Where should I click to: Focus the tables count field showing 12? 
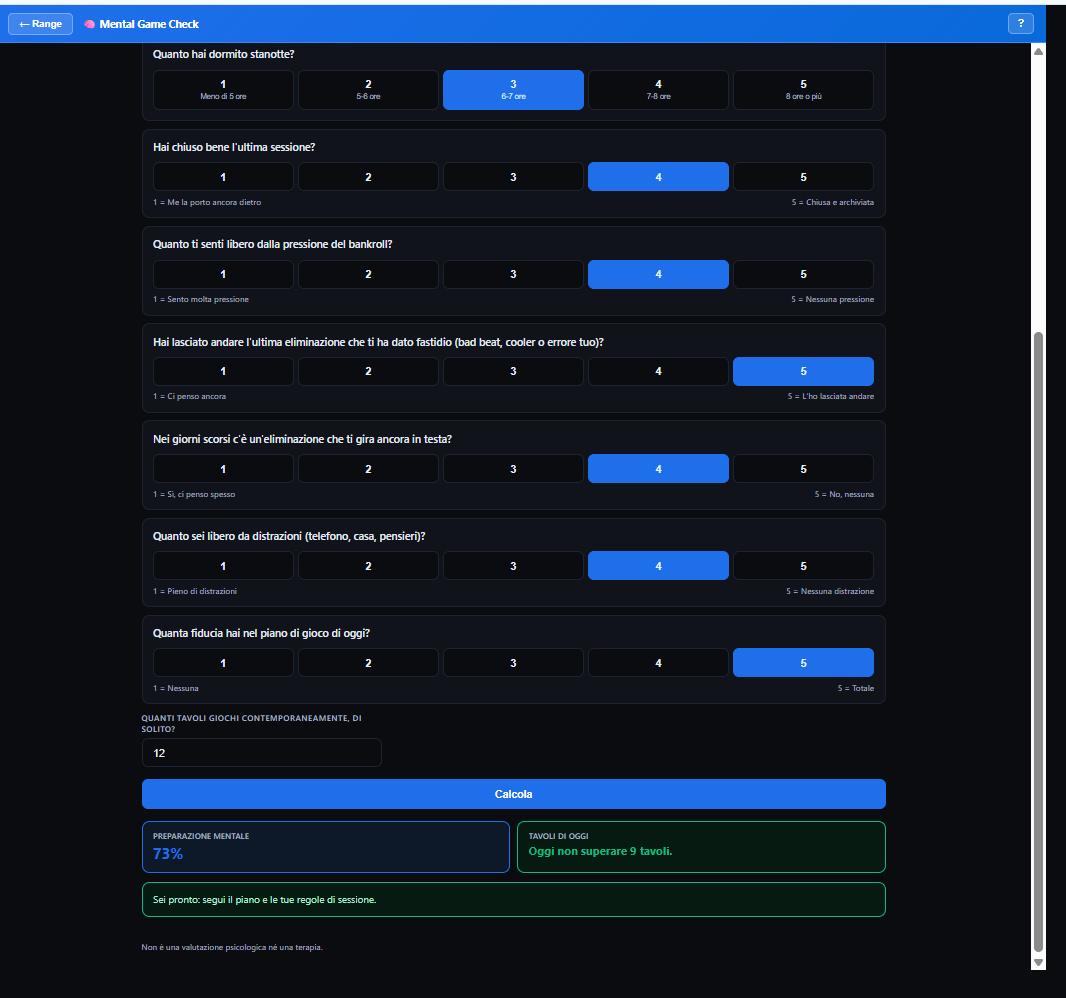pos(262,753)
